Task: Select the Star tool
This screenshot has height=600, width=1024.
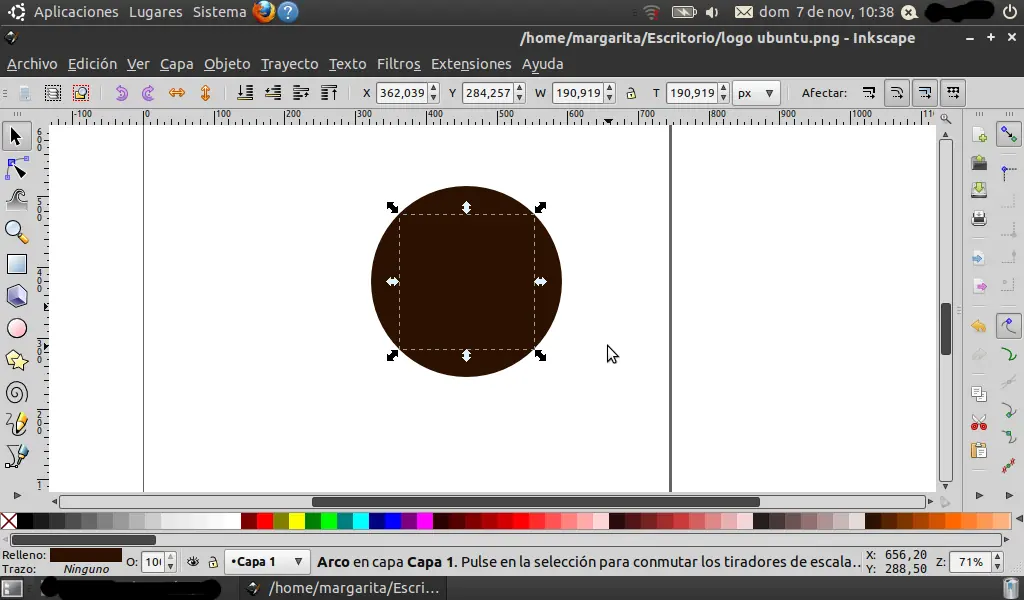Action: coord(16,360)
